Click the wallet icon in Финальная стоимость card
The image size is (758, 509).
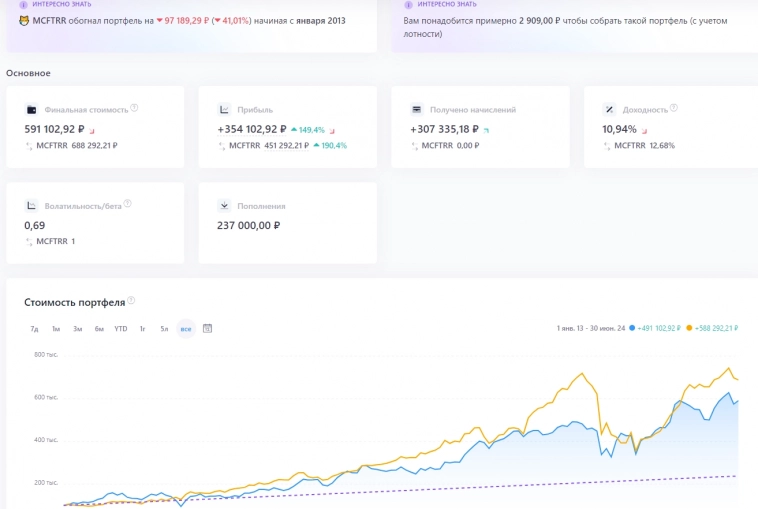[x=32, y=110]
